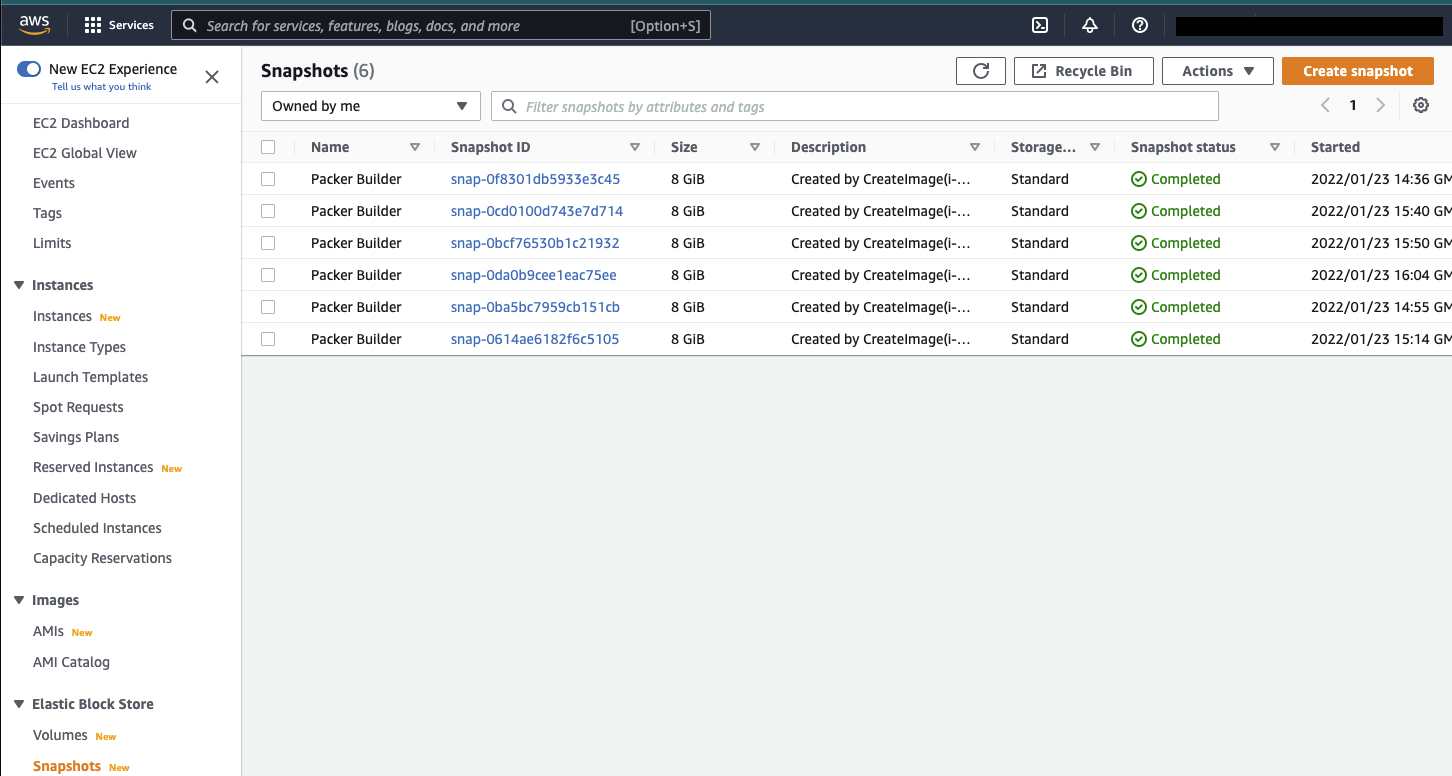Screen dimensions: 1452x776
Task: Toggle the New EC2 Experience switch
Action: tap(29, 69)
